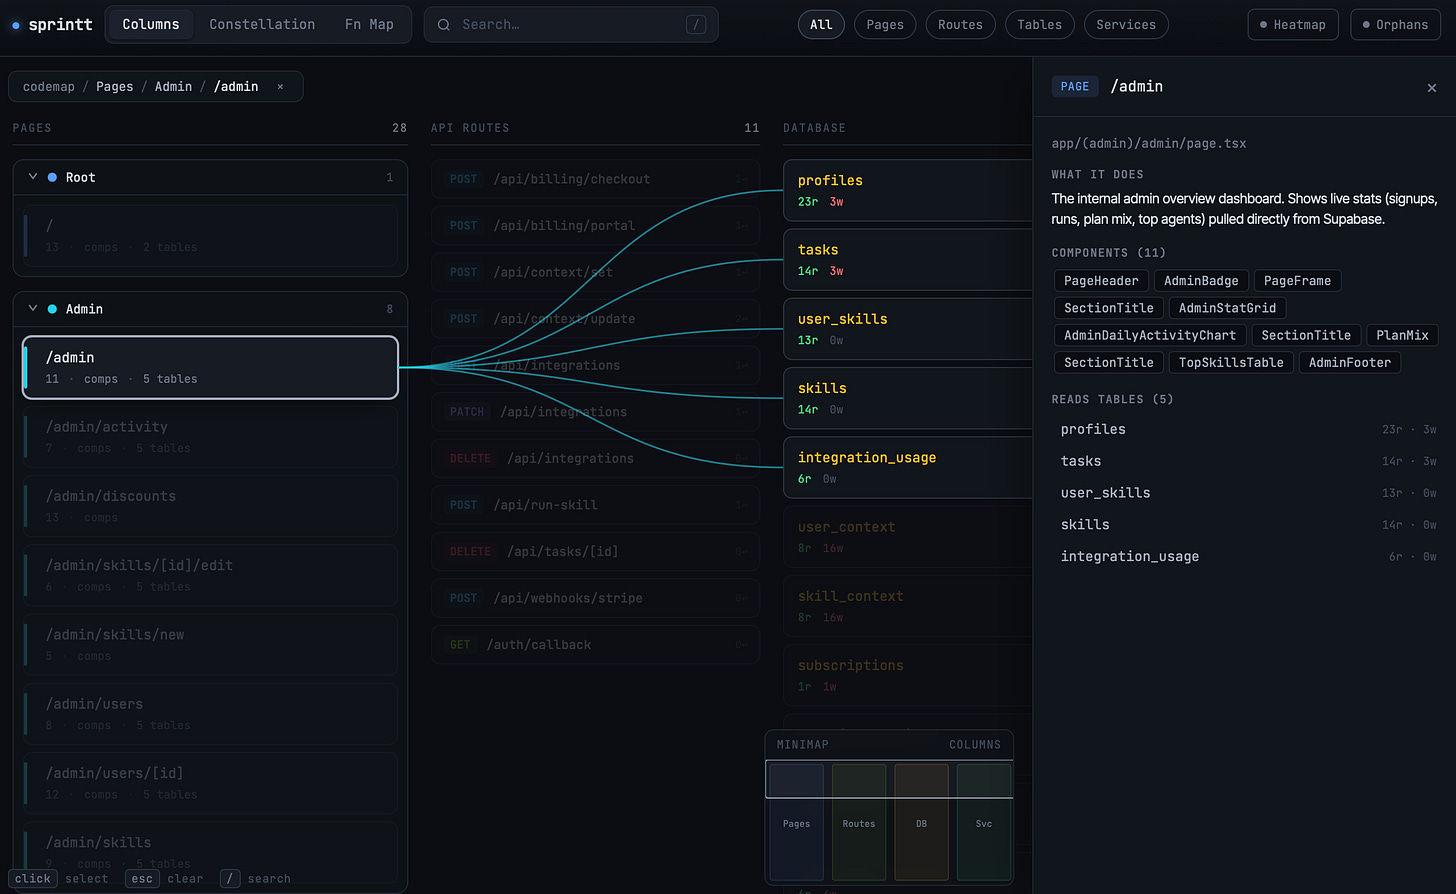
Task: Open the /admin/users page card
Action: pos(210,714)
